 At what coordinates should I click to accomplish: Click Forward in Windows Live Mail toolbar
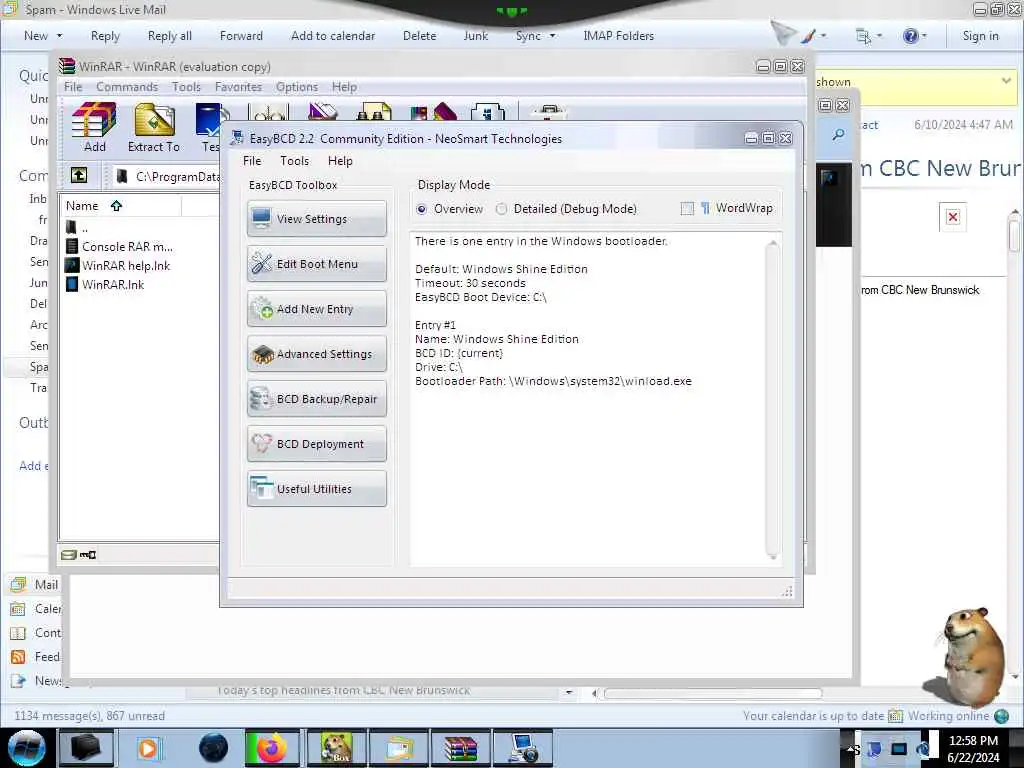click(241, 36)
